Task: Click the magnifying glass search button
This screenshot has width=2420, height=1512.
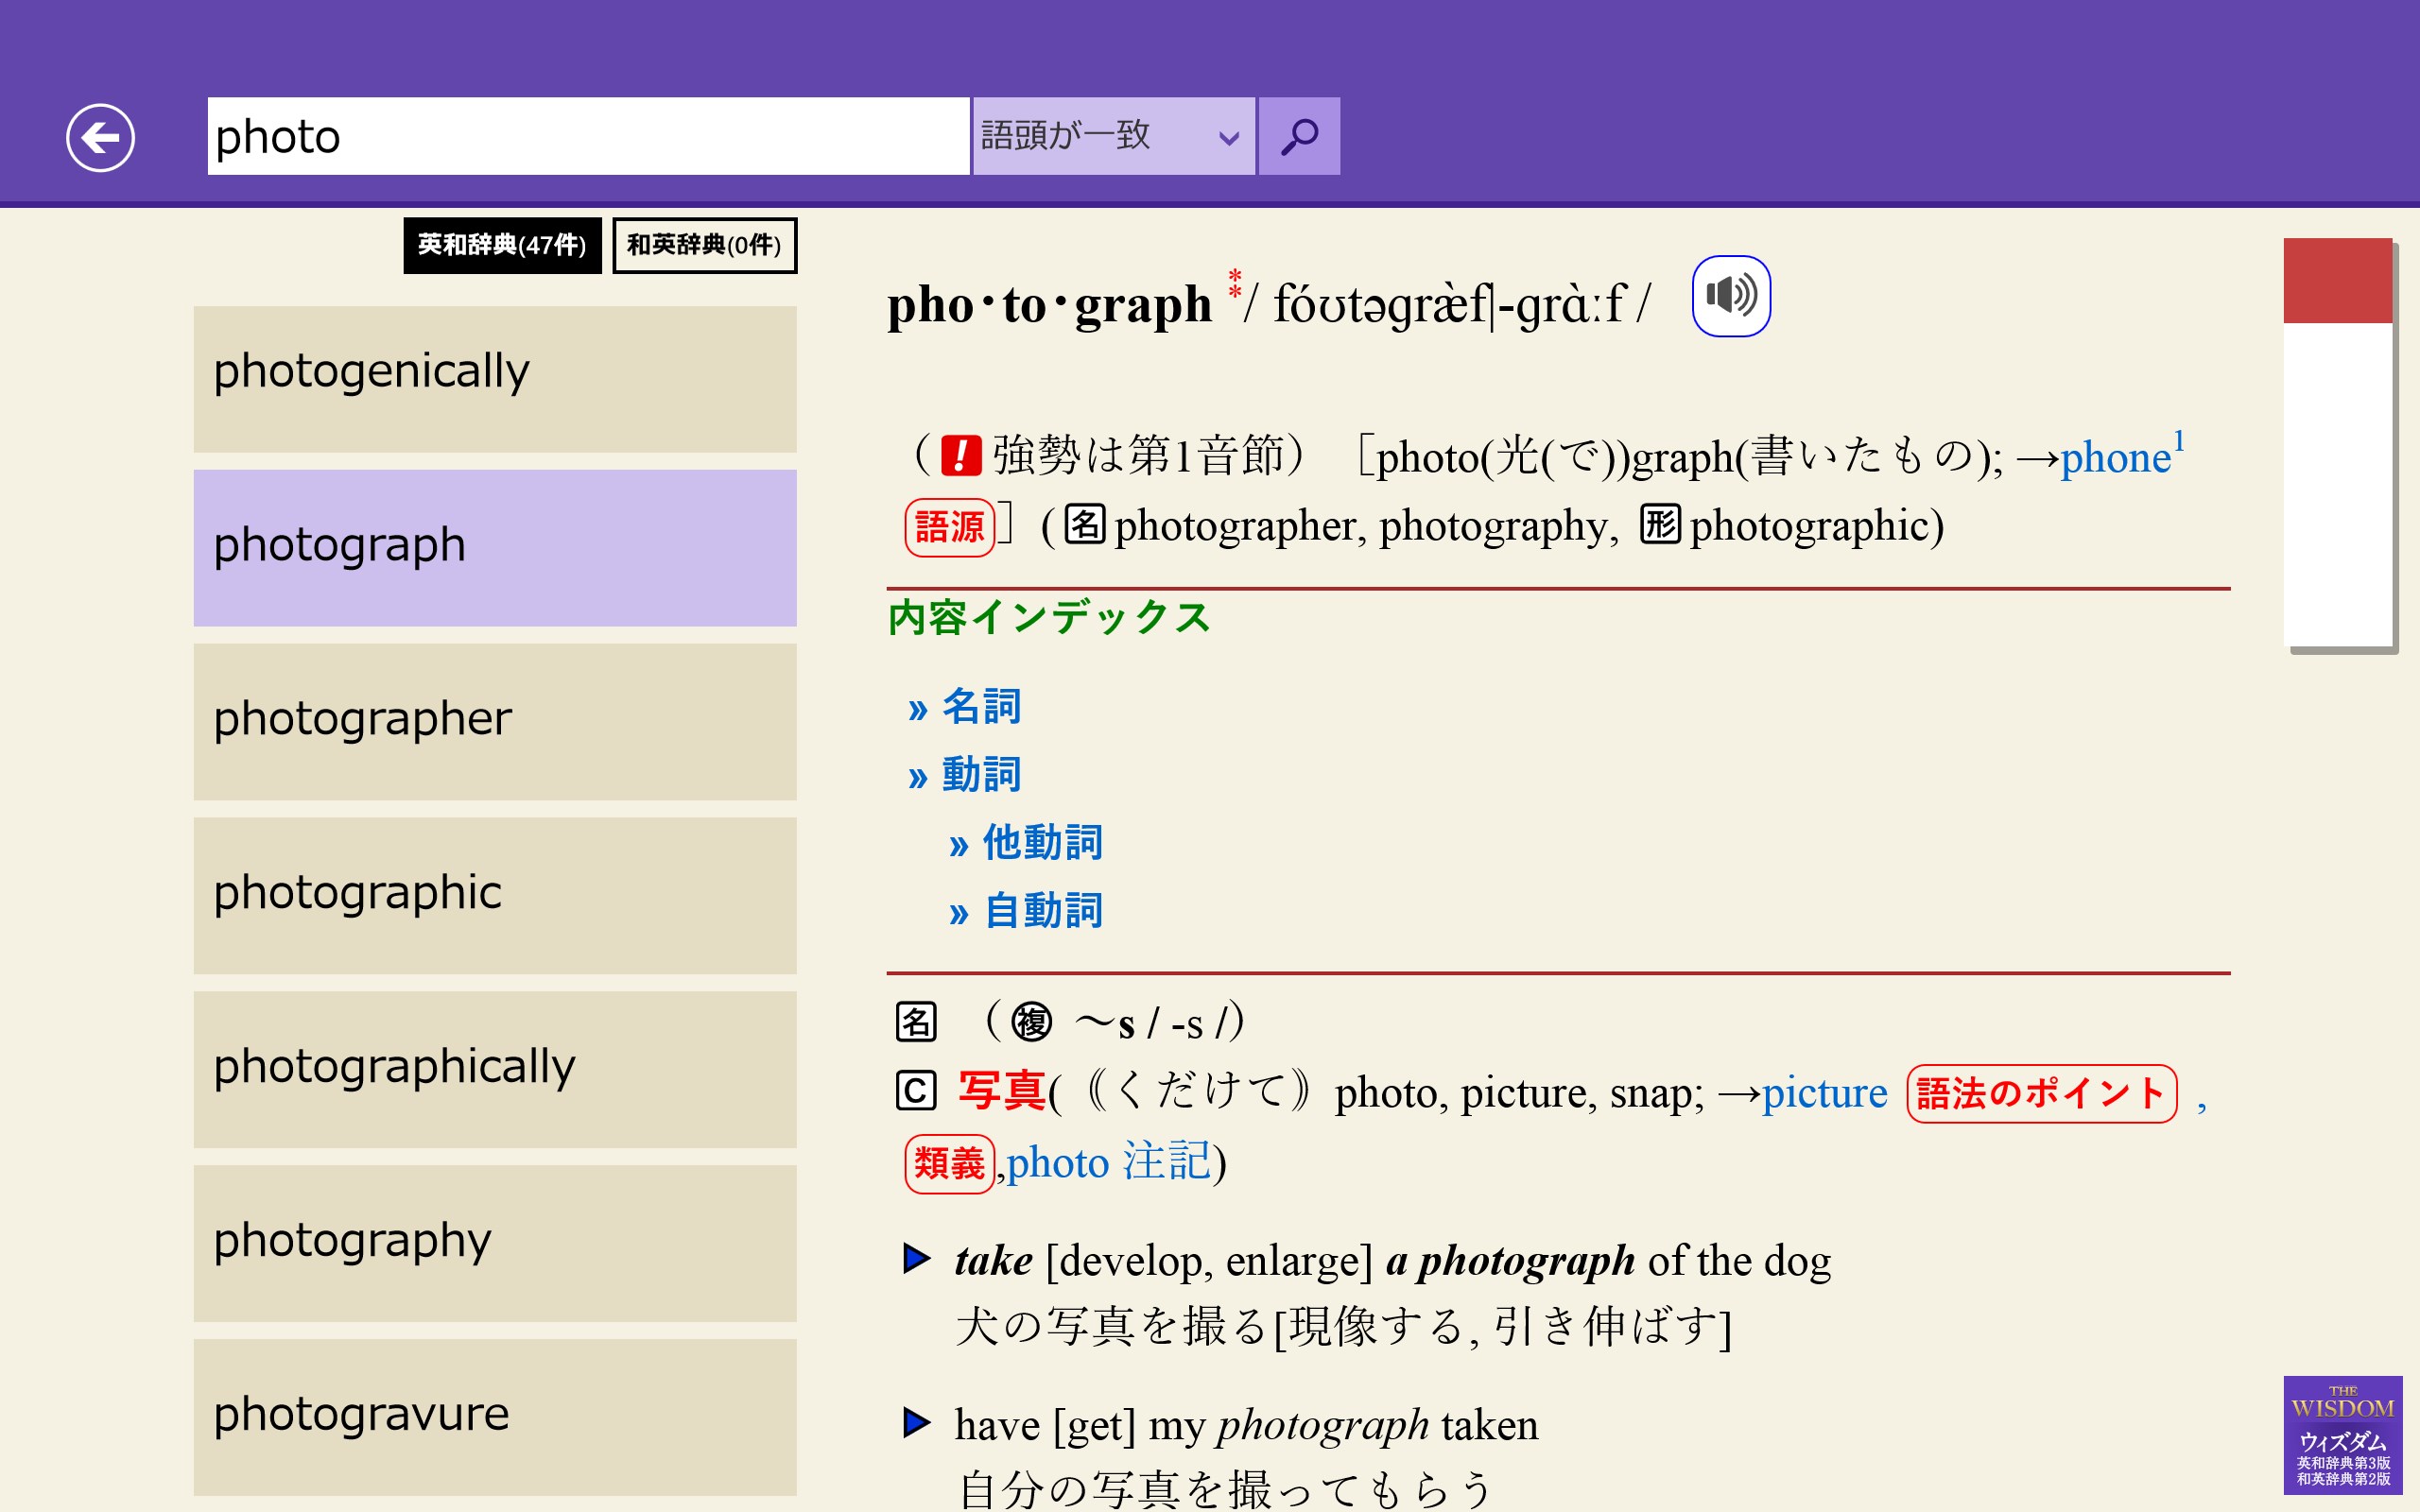Action: [1298, 136]
